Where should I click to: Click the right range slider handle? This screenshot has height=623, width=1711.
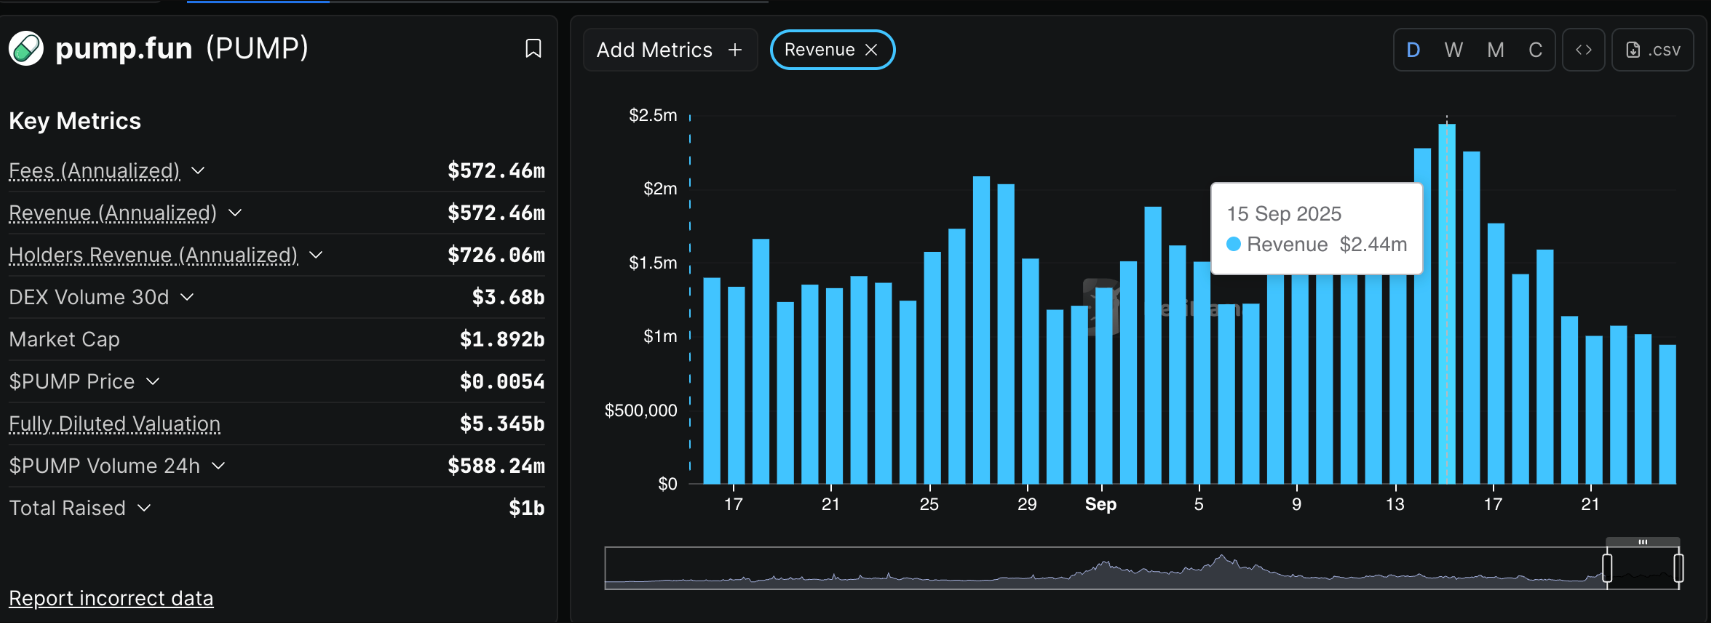click(1678, 568)
